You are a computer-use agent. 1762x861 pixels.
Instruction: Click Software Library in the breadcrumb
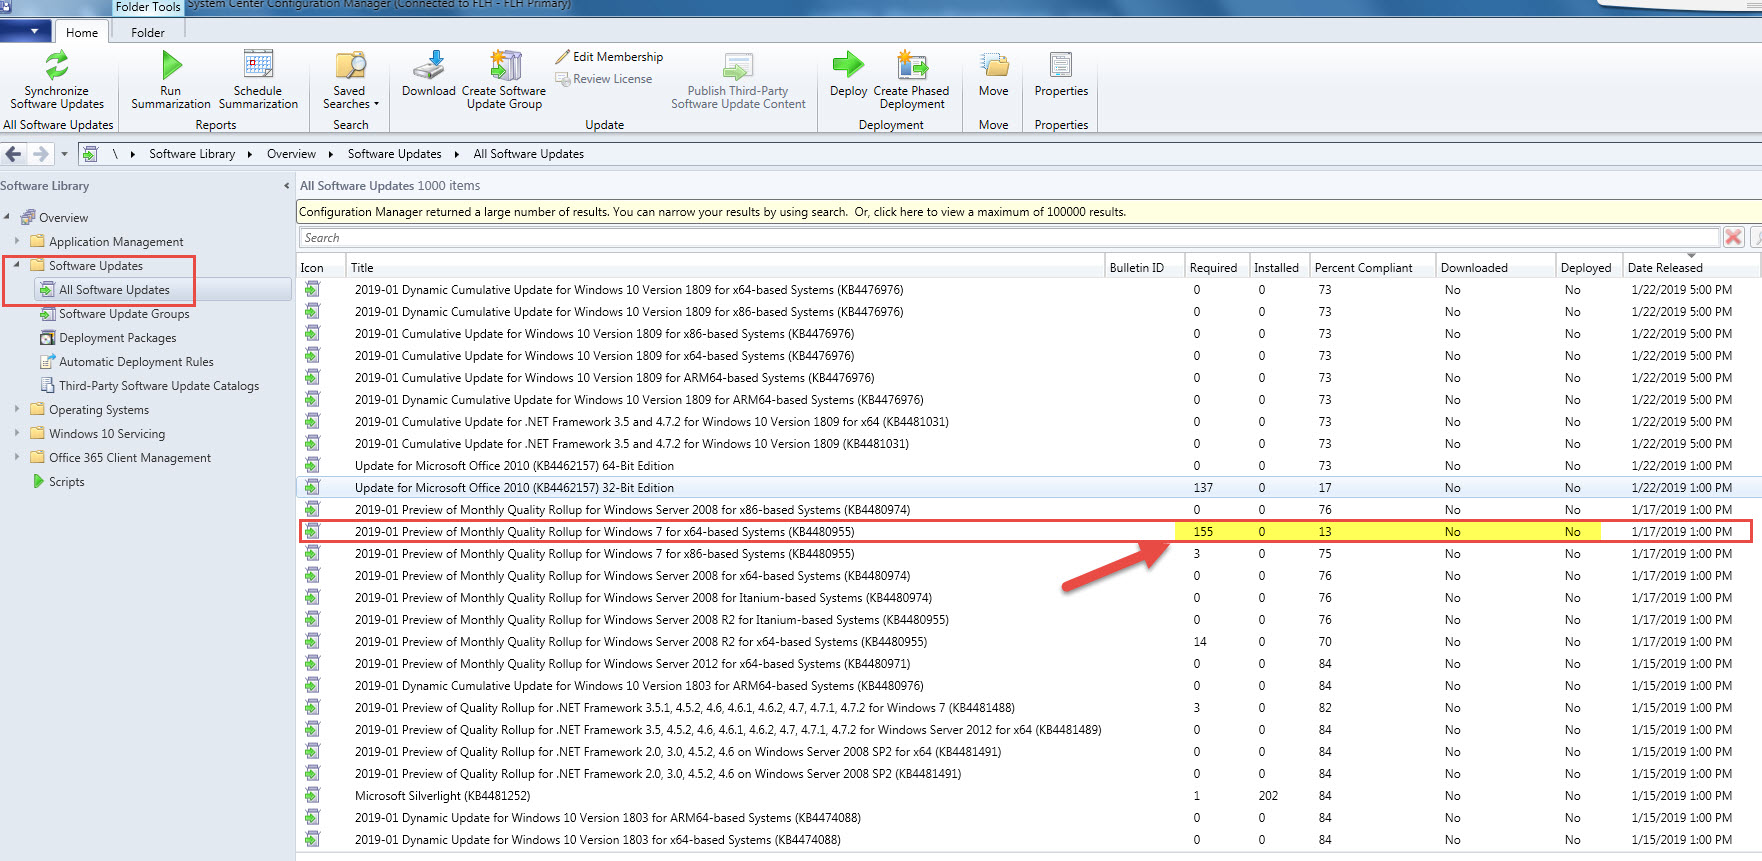tap(192, 154)
